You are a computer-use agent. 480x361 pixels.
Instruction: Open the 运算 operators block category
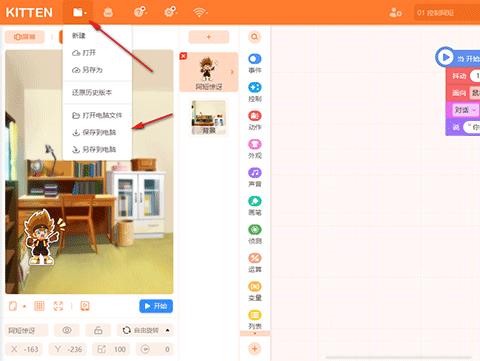[x=255, y=262]
